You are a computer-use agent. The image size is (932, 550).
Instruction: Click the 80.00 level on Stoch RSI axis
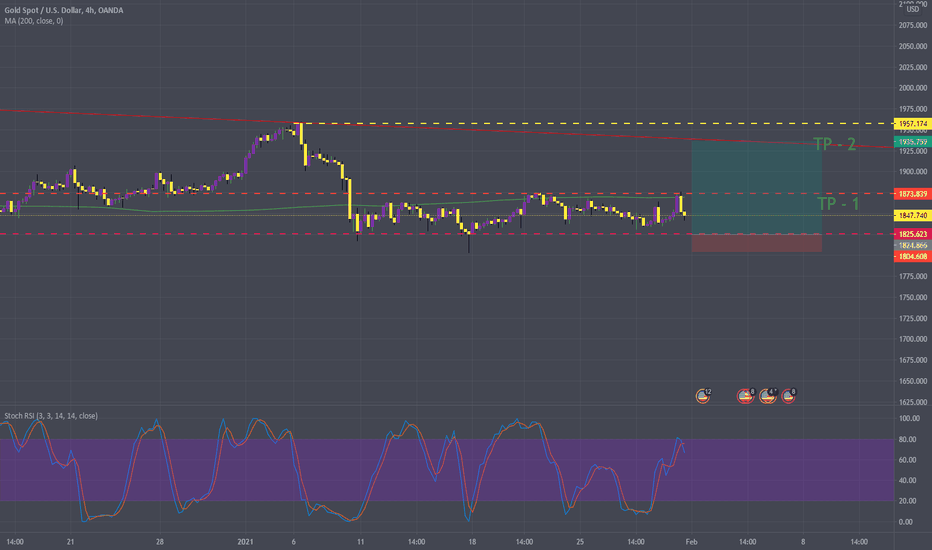[x=907, y=439]
